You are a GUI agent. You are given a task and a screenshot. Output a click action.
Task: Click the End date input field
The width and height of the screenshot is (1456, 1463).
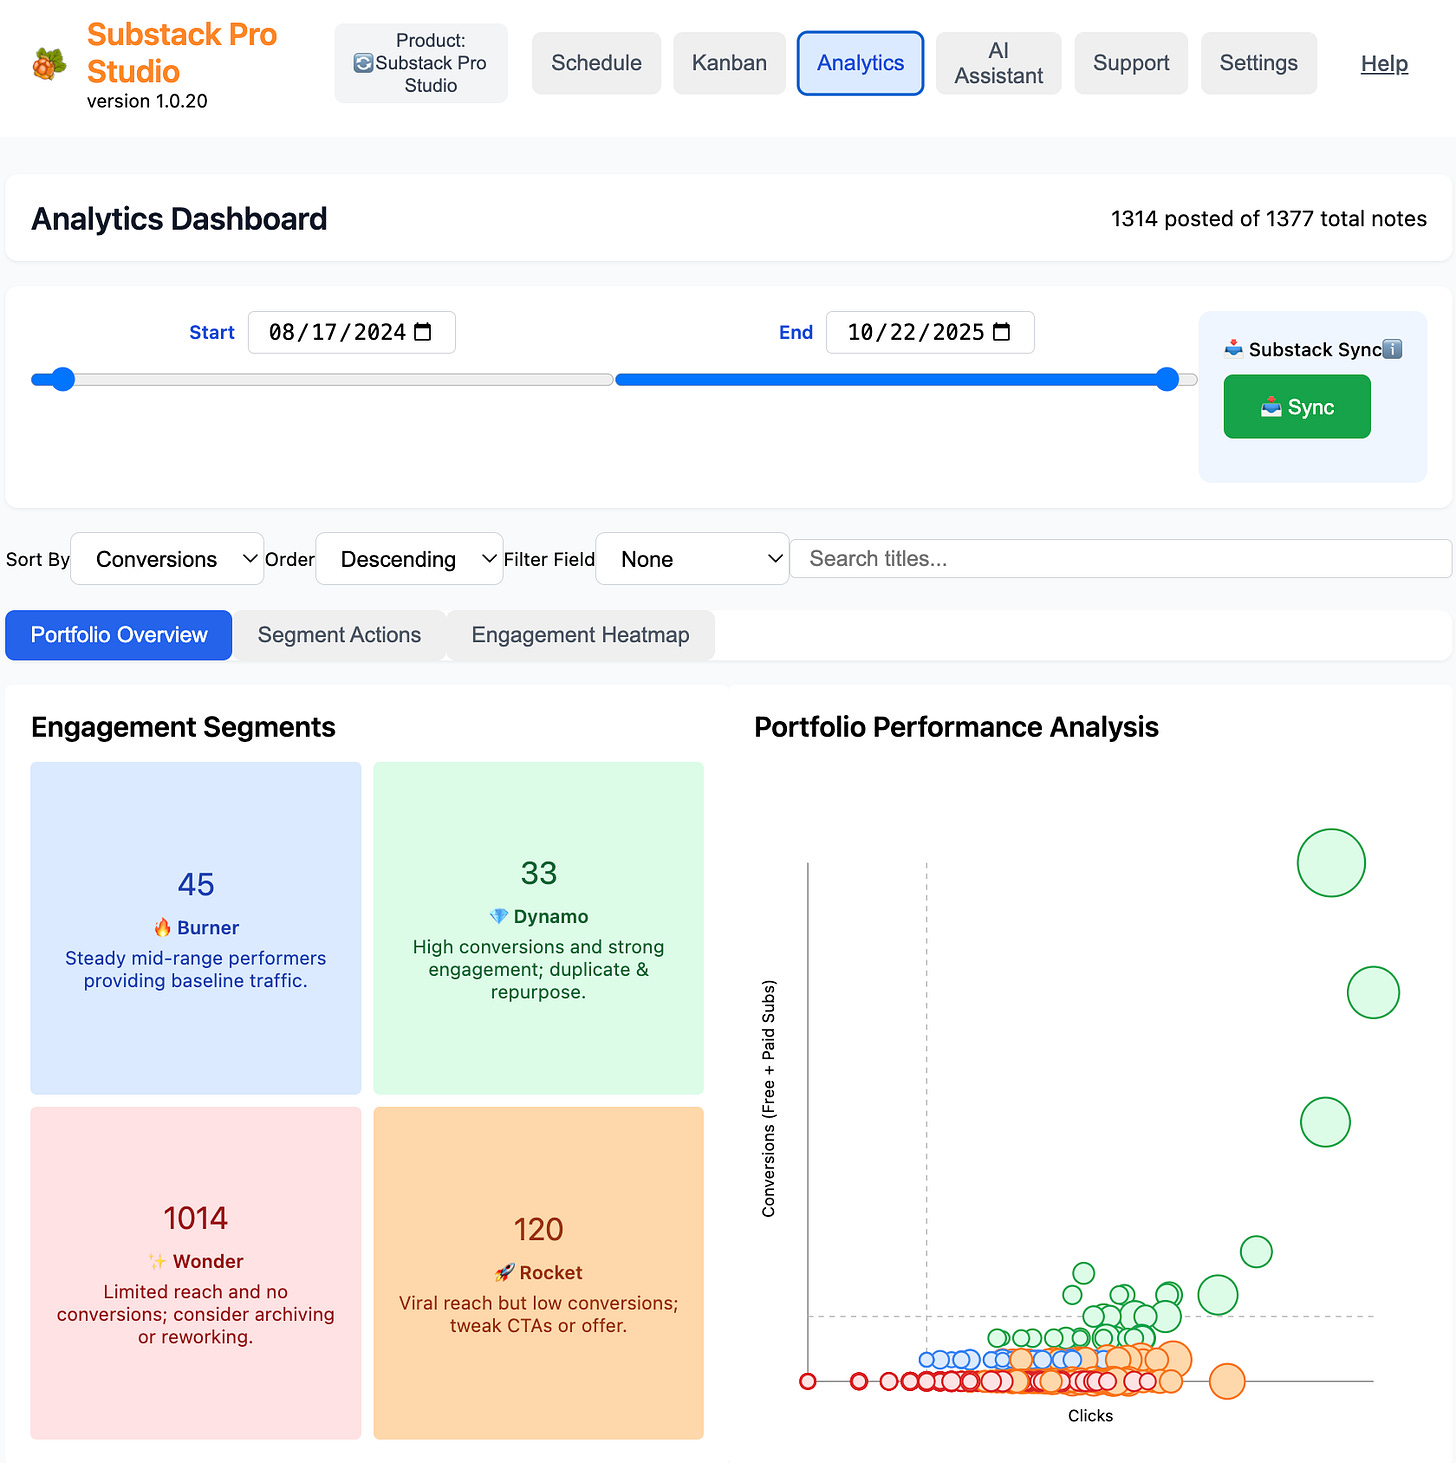pos(930,332)
